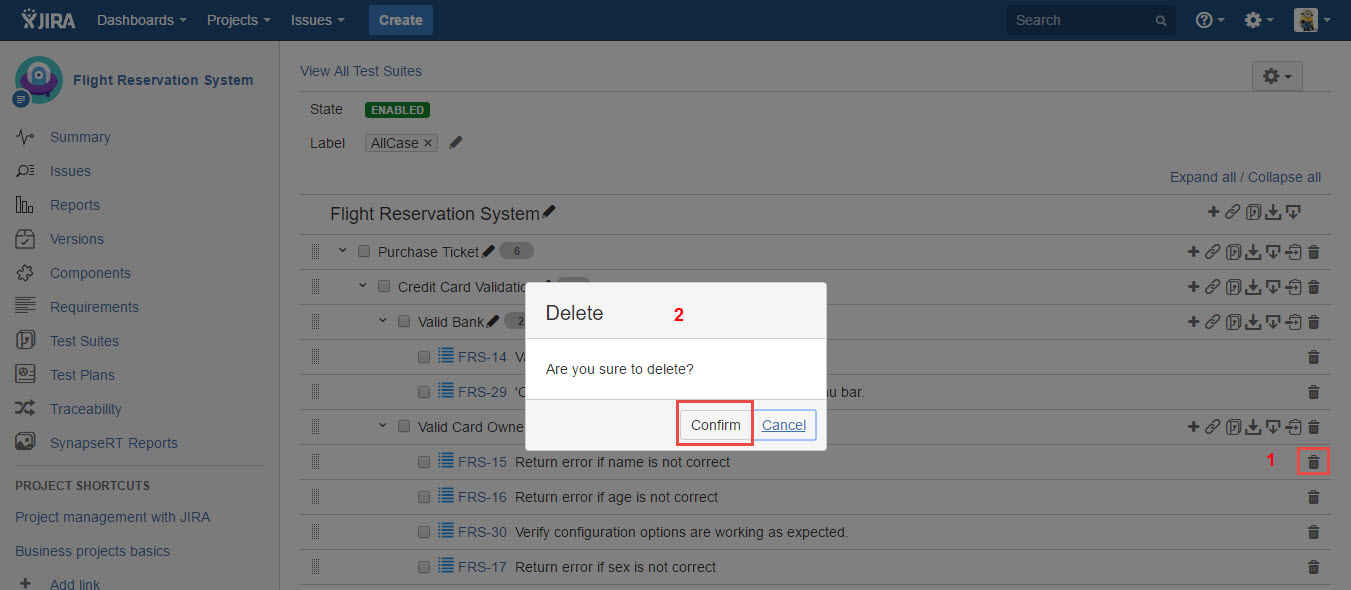The width and height of the screenshot is (1351, 590).
Task: Collapse the Purchase Ticket tree node
Action: click(342, 251)
